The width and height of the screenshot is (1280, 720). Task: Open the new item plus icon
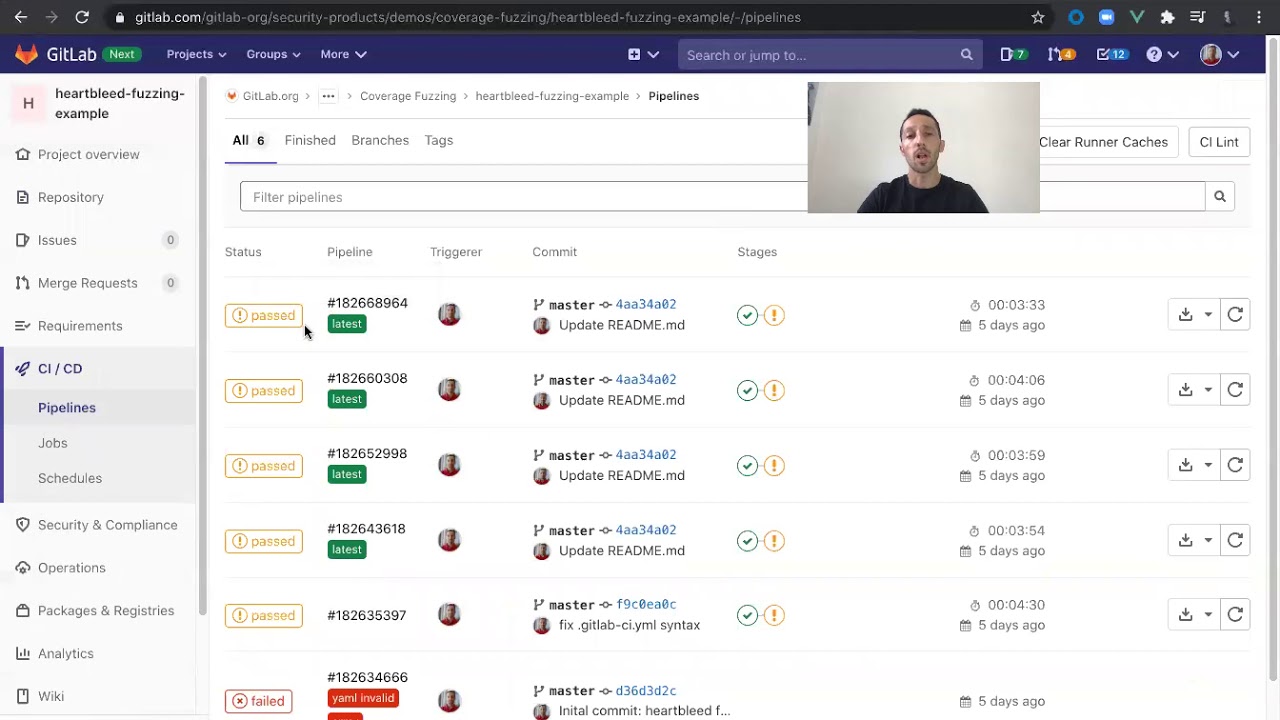pos(634,54)
